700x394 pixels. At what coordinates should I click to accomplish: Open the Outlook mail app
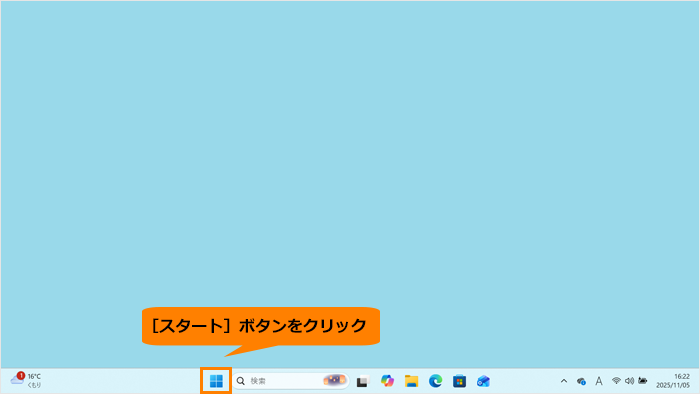pyautogui.click(x=483, y=381)
